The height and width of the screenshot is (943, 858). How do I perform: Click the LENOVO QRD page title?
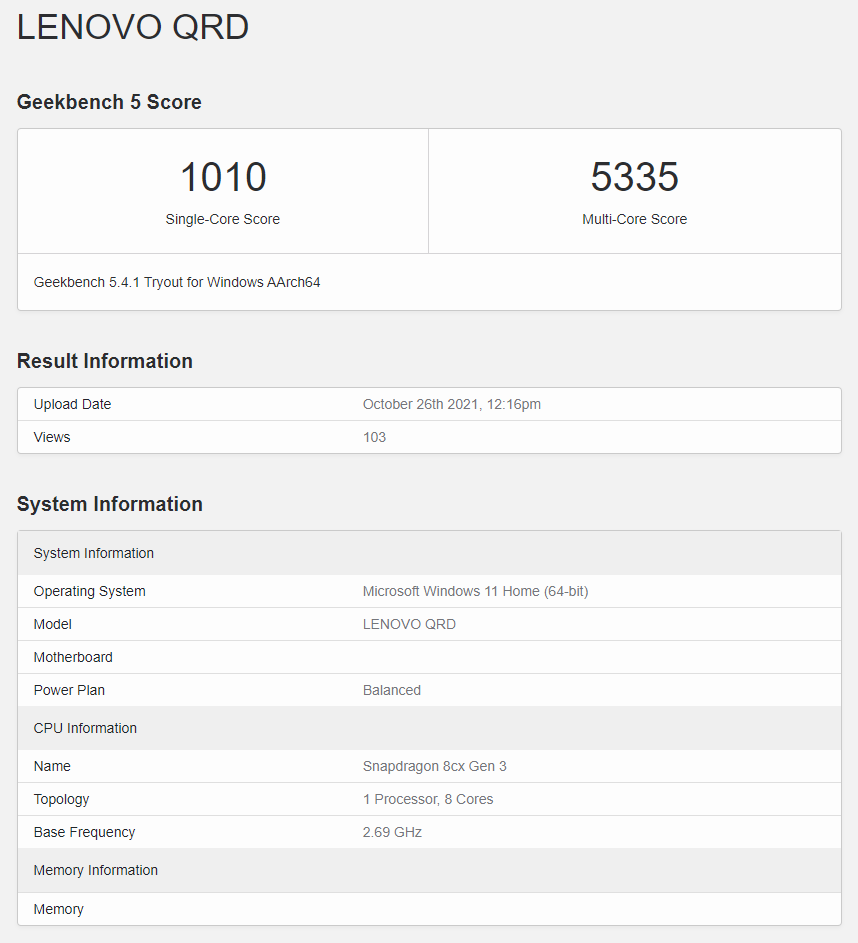(133, 27)
